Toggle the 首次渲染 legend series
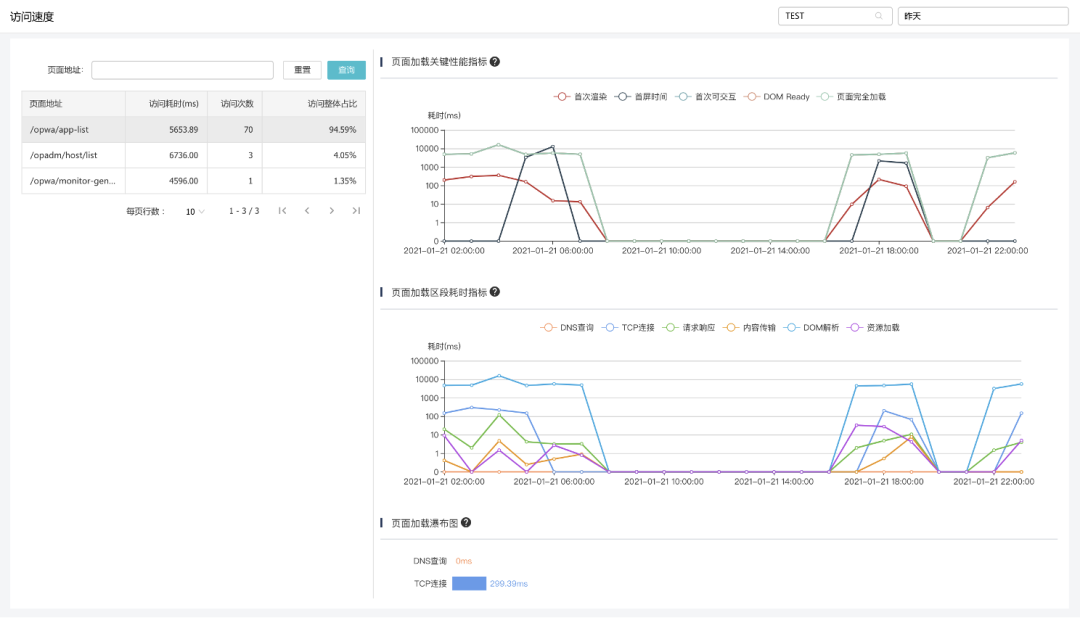This screenshot has height=618, width=1080. (580, 96)
